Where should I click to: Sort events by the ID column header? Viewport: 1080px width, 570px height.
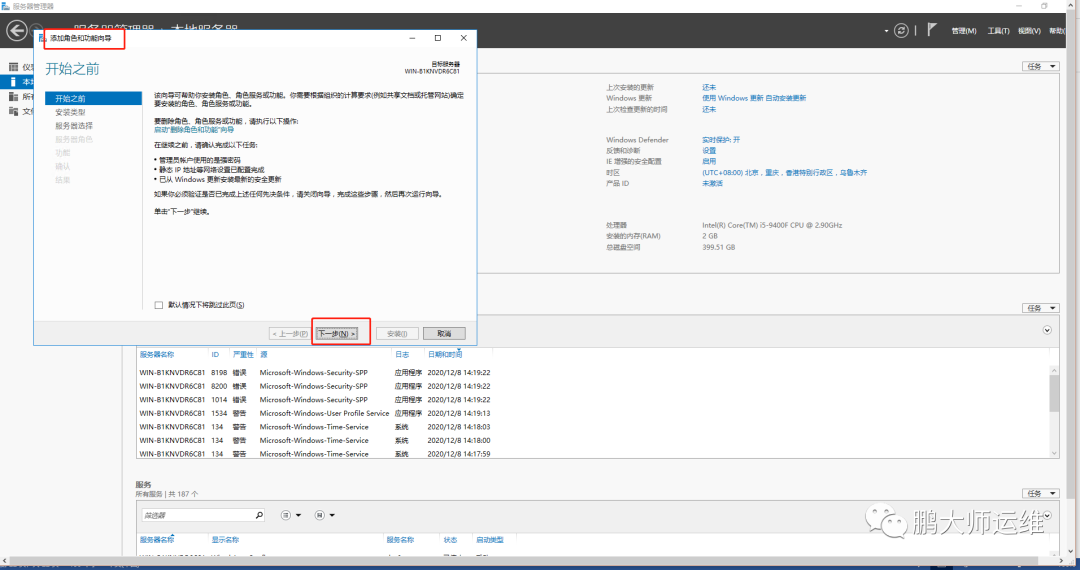[215, 355]
